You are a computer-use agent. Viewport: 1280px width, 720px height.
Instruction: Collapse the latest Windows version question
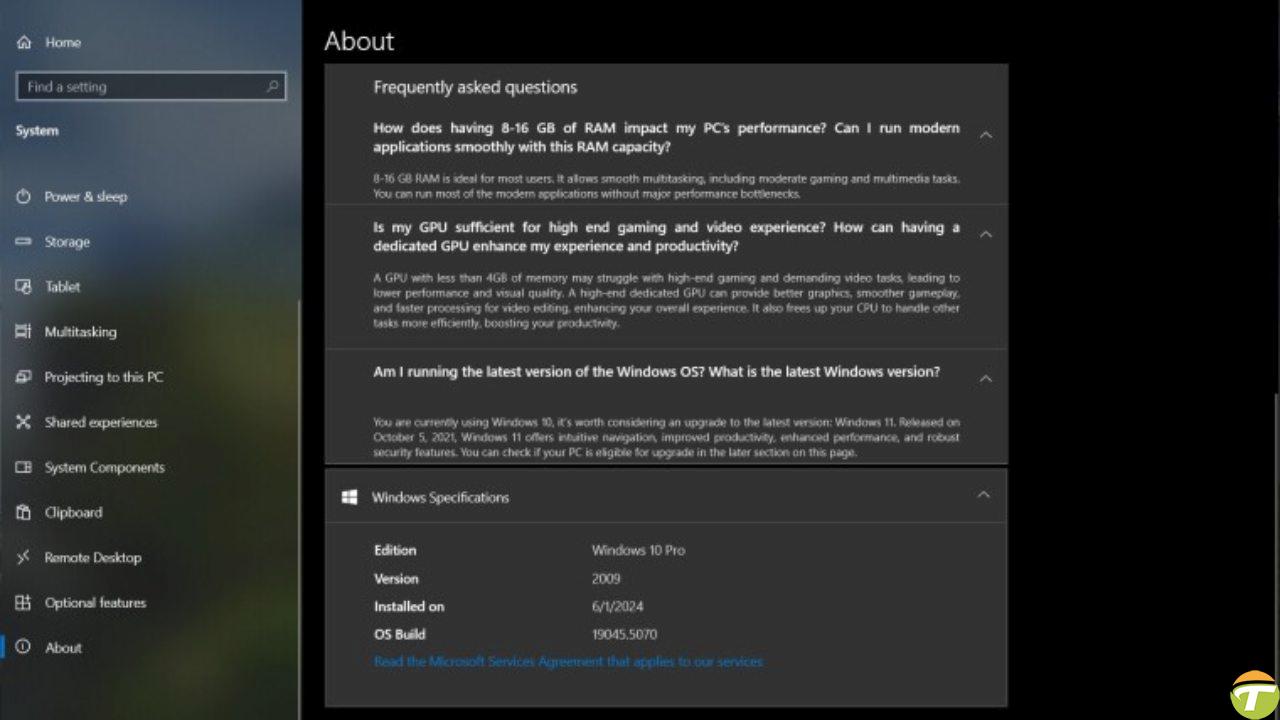[x=985, y=379]
